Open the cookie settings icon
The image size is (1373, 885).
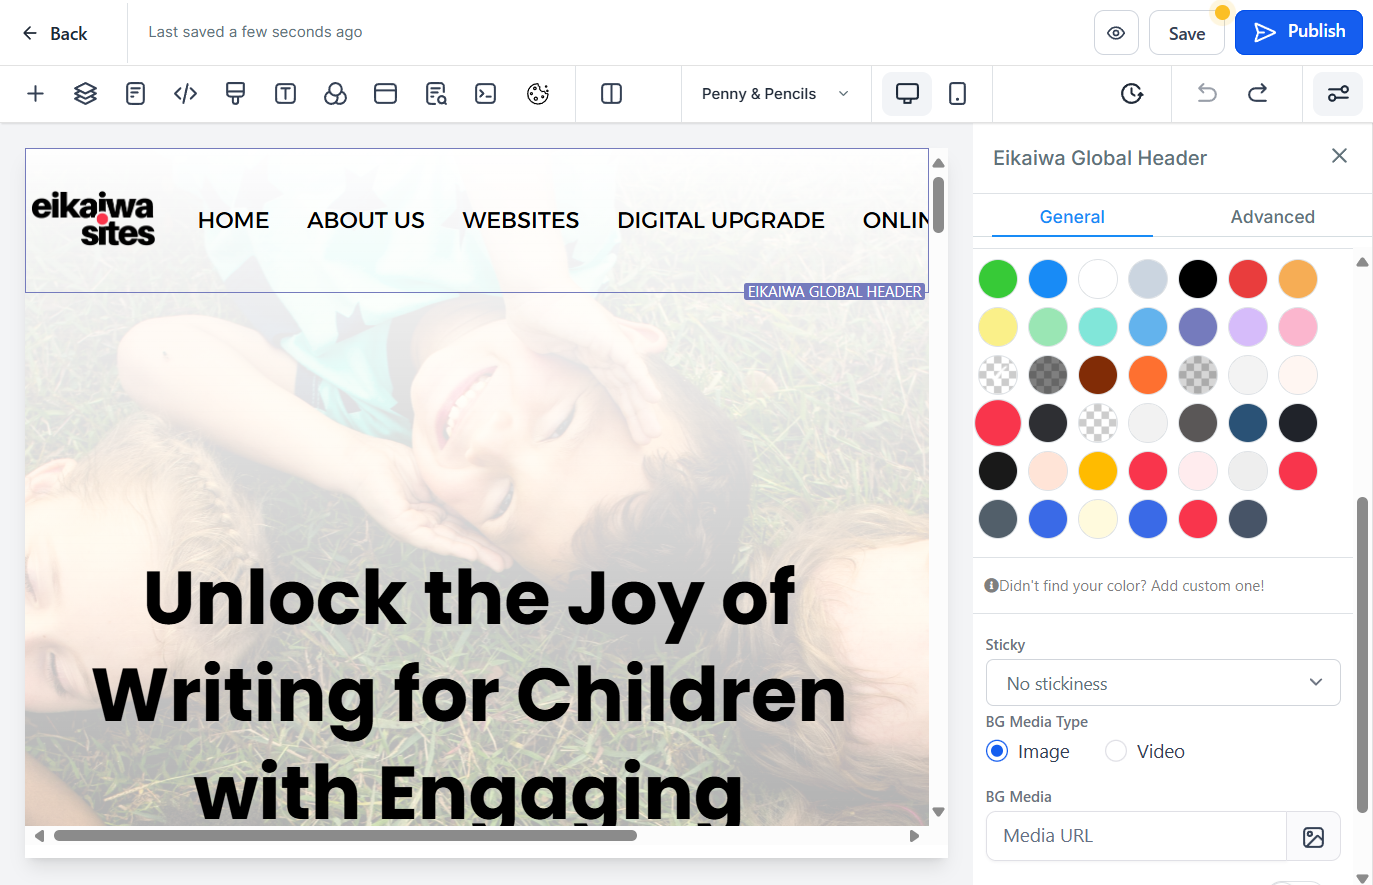[x=538, y=94]
